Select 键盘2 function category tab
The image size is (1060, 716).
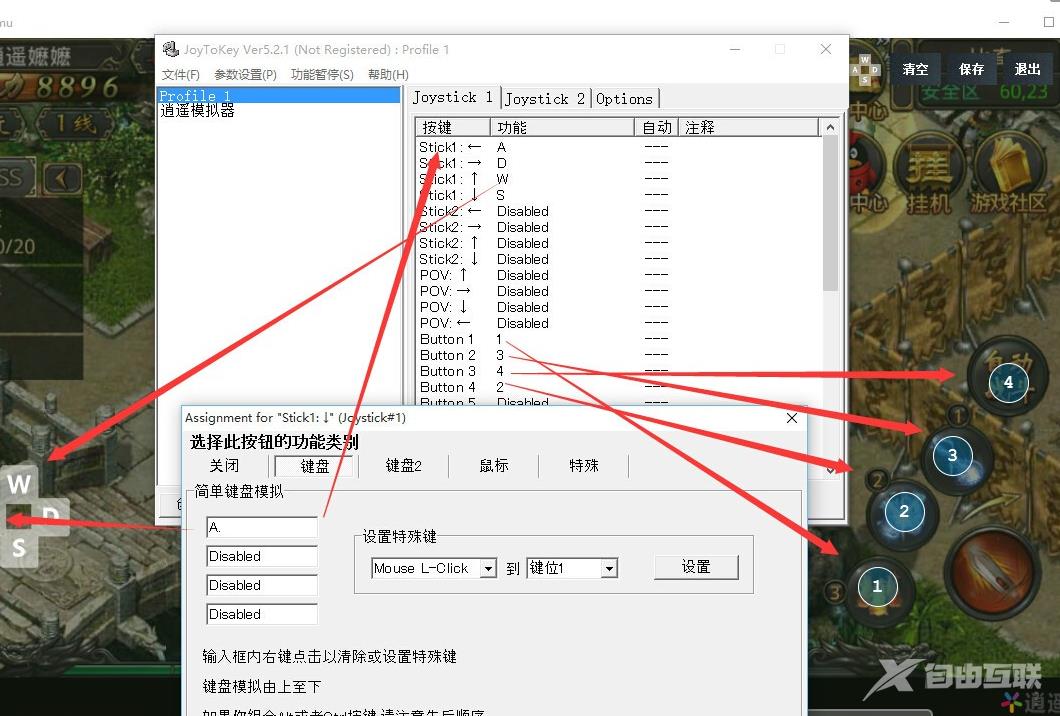pyautogui.click(x=404, y=466)
